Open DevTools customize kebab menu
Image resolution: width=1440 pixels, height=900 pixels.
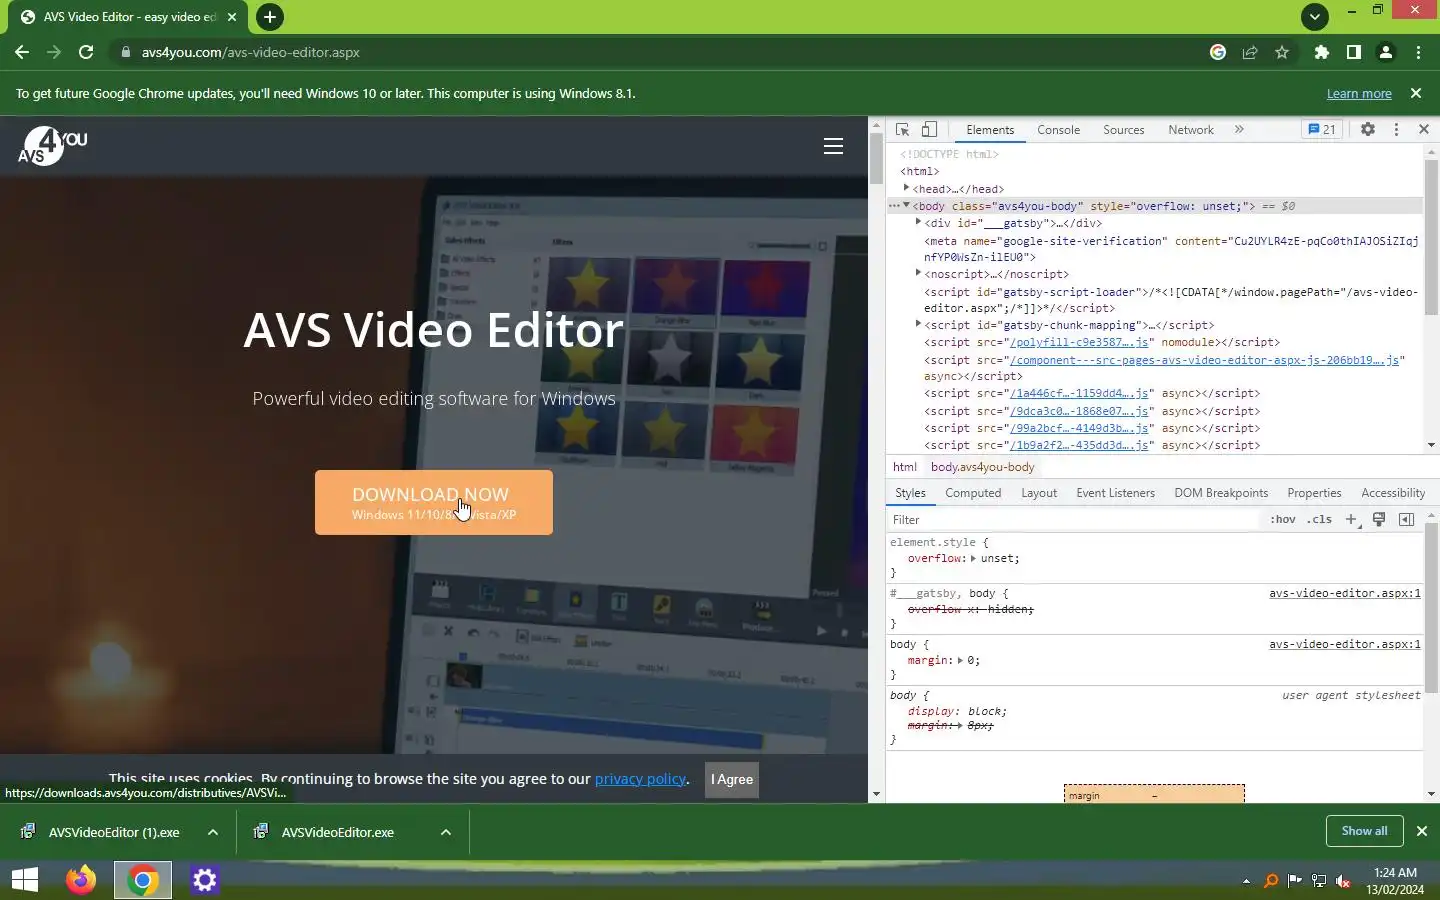pos(1396,130)
